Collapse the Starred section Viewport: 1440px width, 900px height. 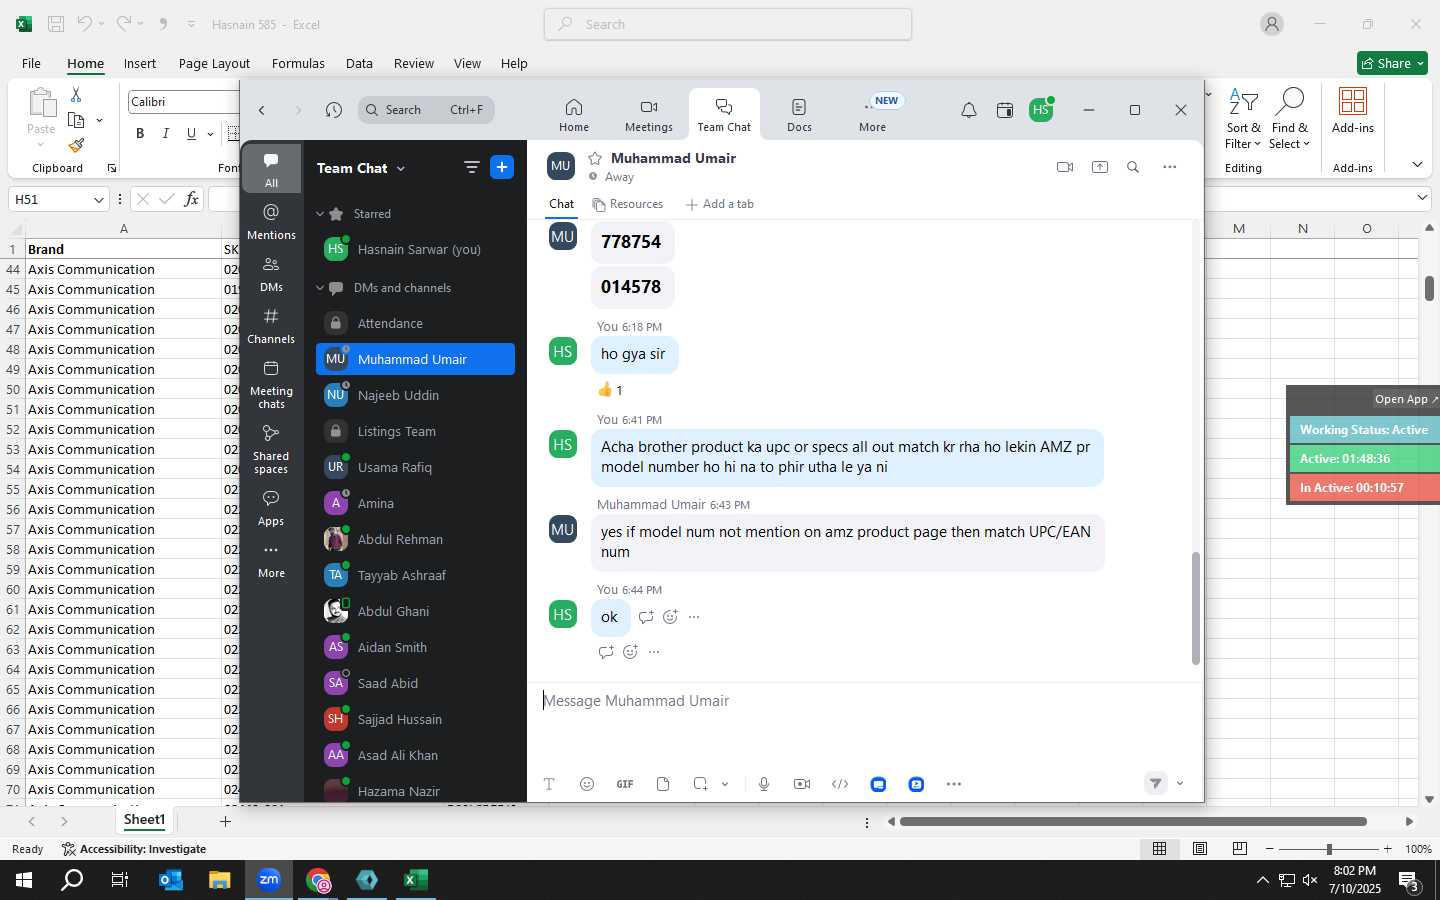[320, 214]
